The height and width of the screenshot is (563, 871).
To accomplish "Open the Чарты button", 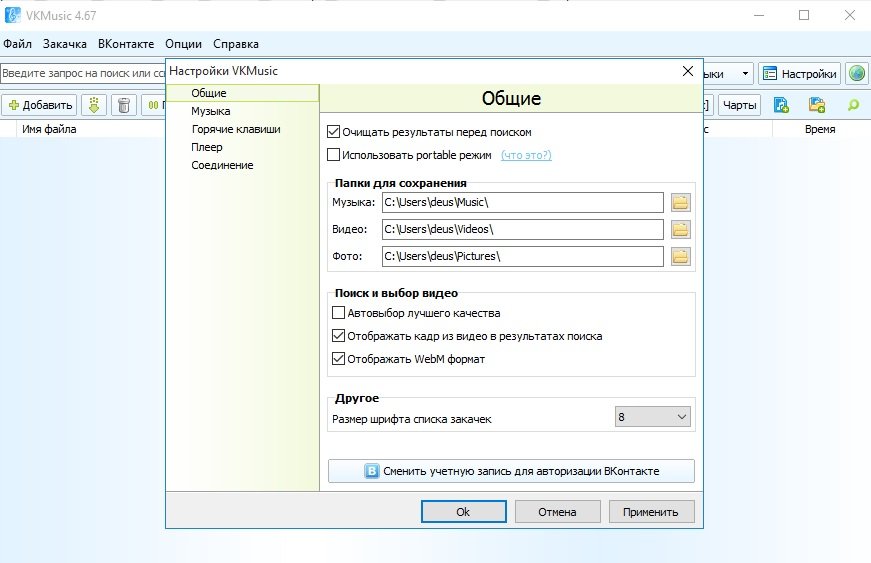I will coord(739,105).
